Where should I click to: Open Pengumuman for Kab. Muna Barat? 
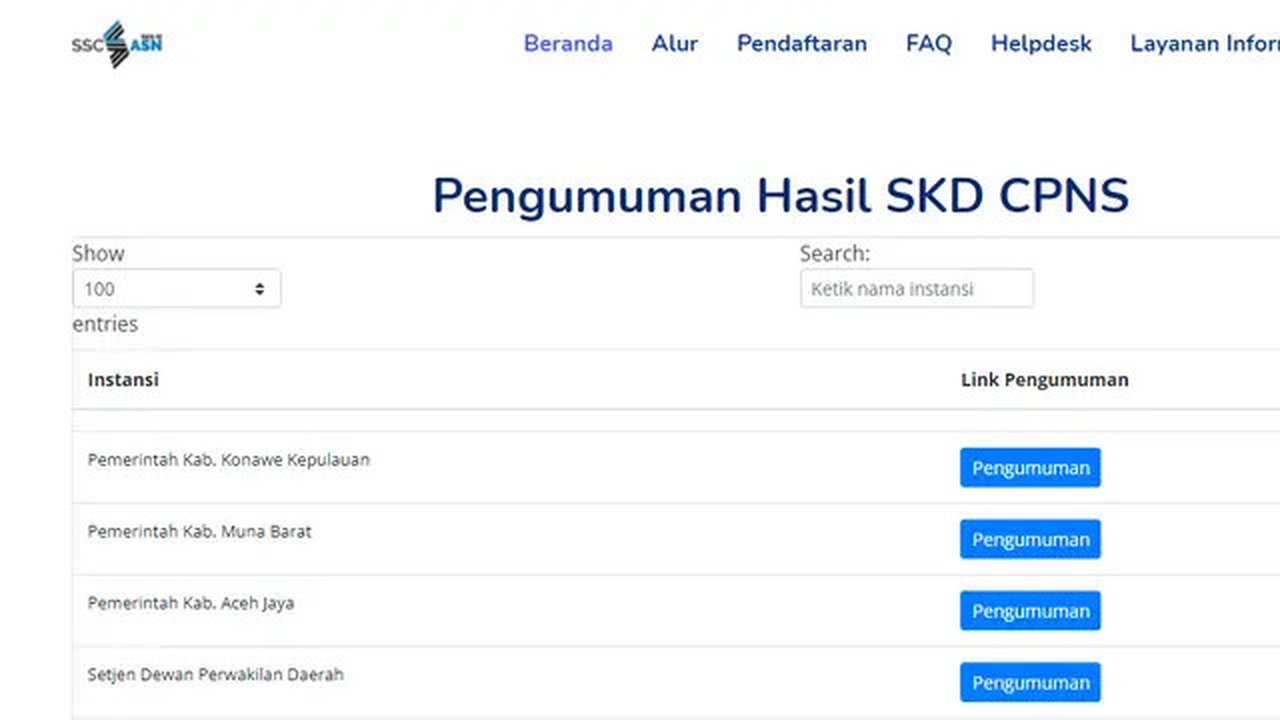1030,539
